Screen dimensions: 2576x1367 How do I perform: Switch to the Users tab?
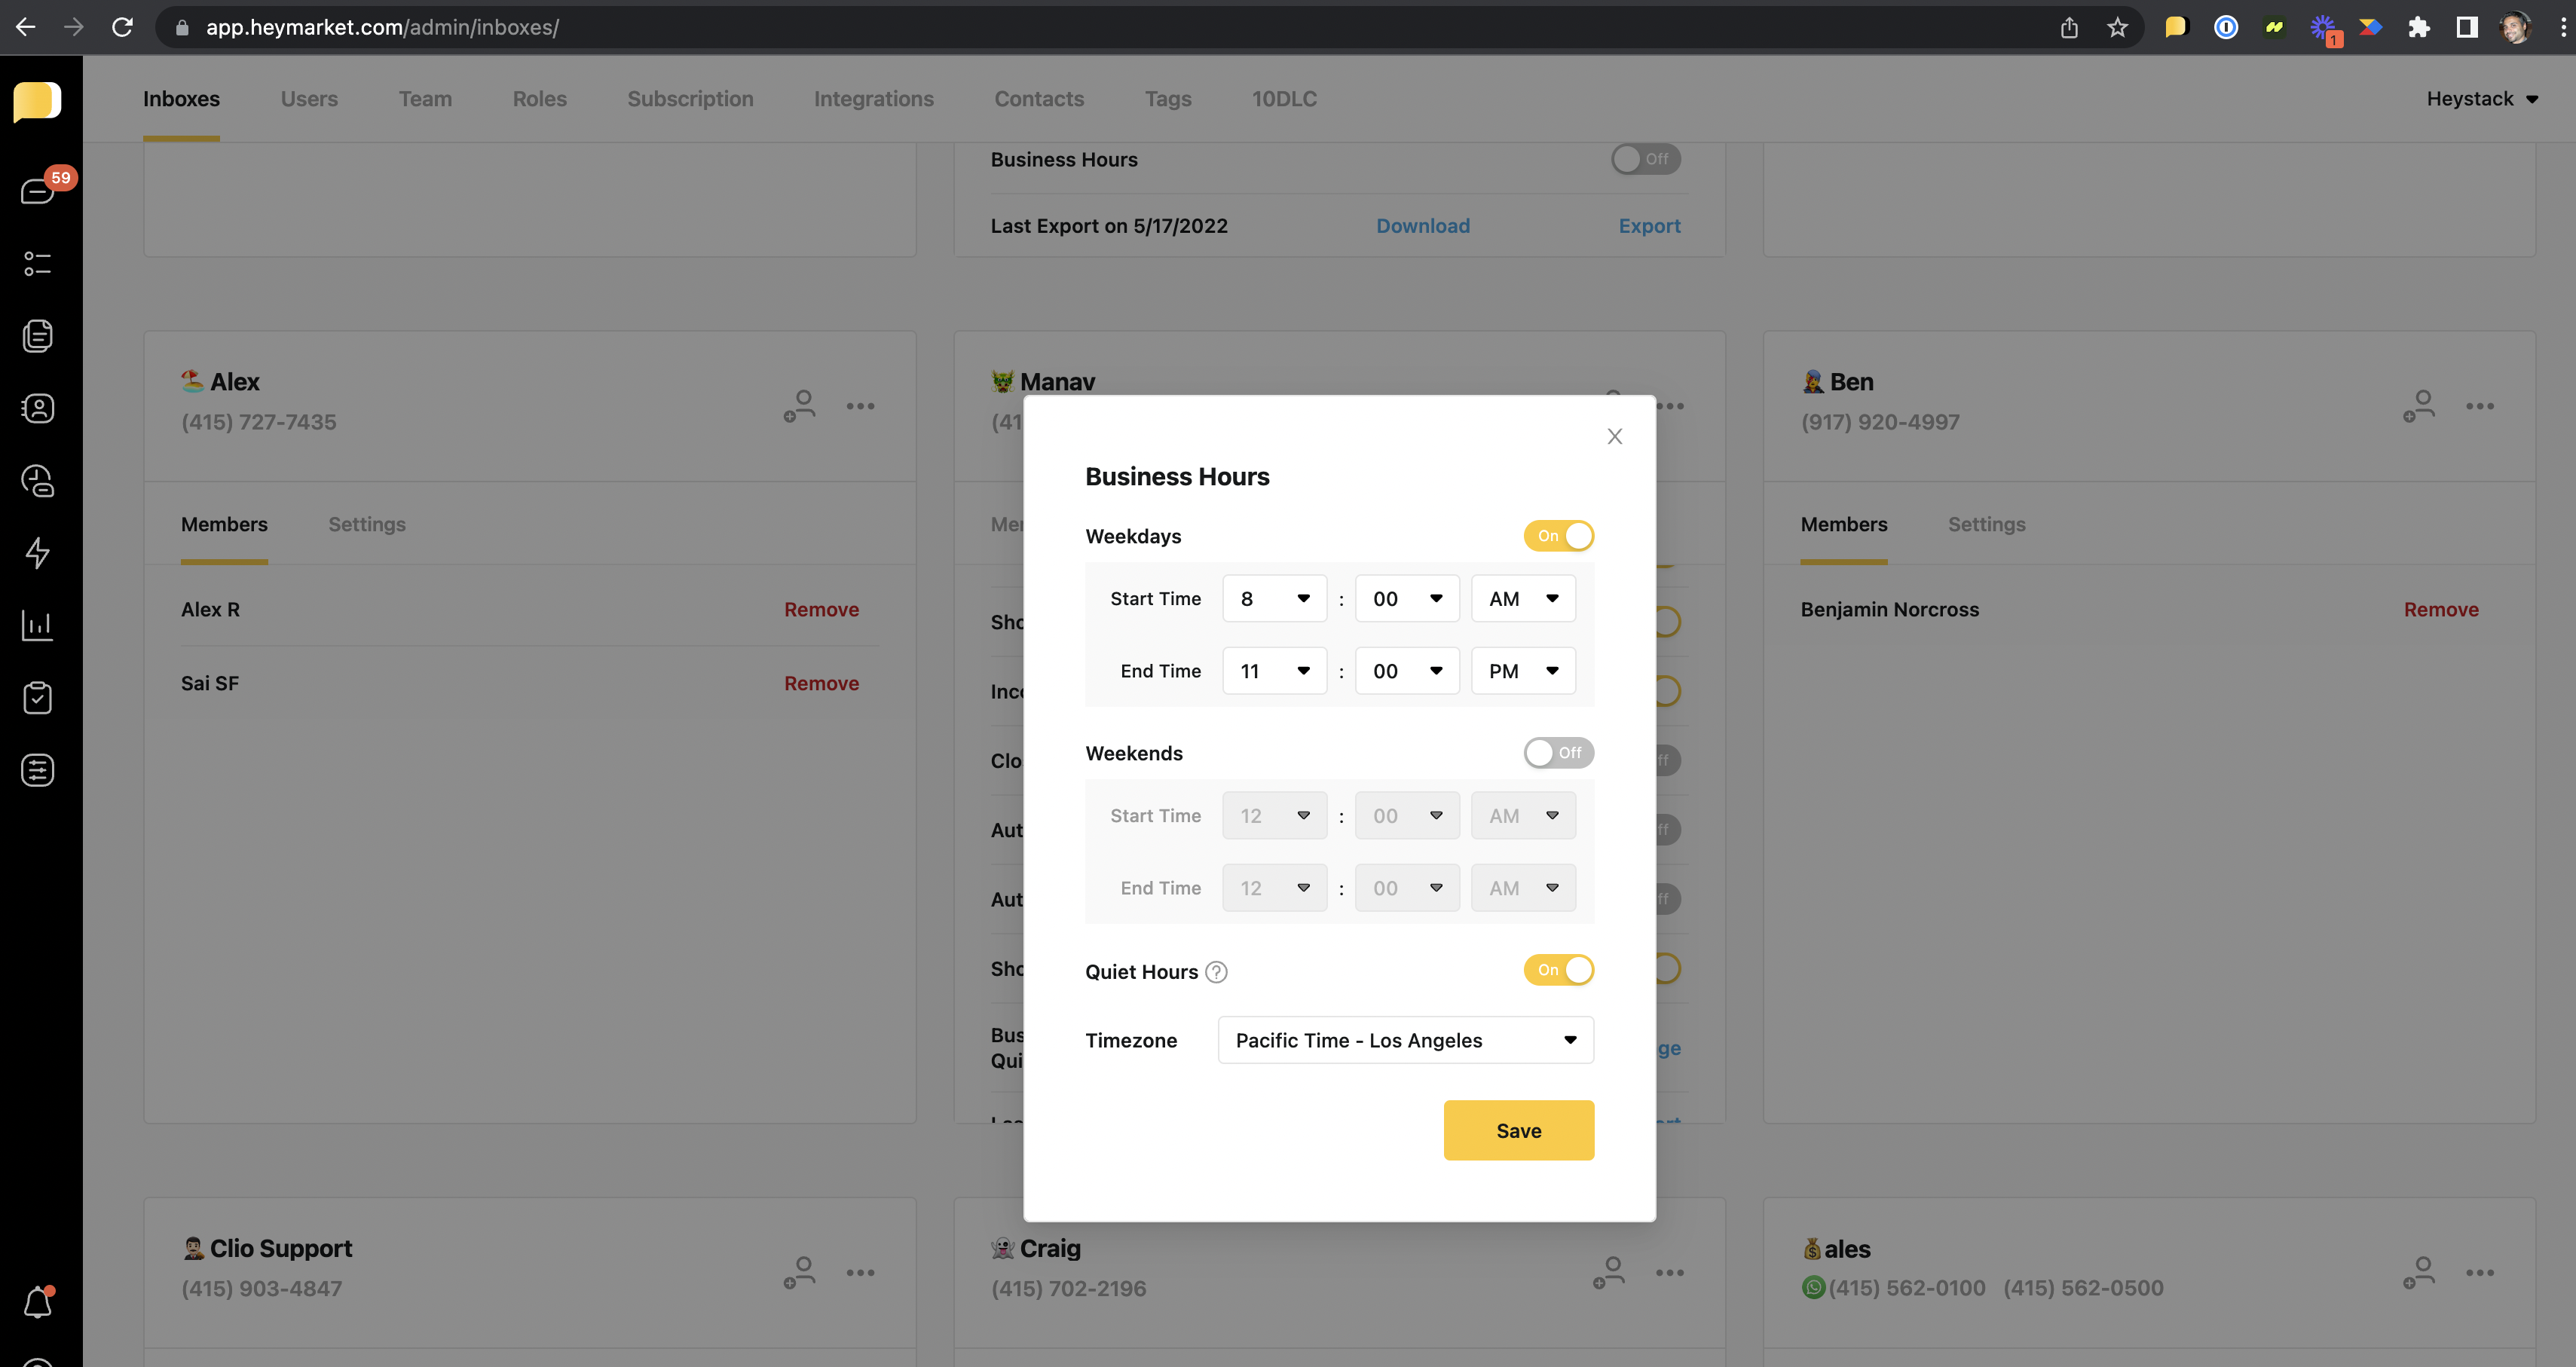point(309,99)
